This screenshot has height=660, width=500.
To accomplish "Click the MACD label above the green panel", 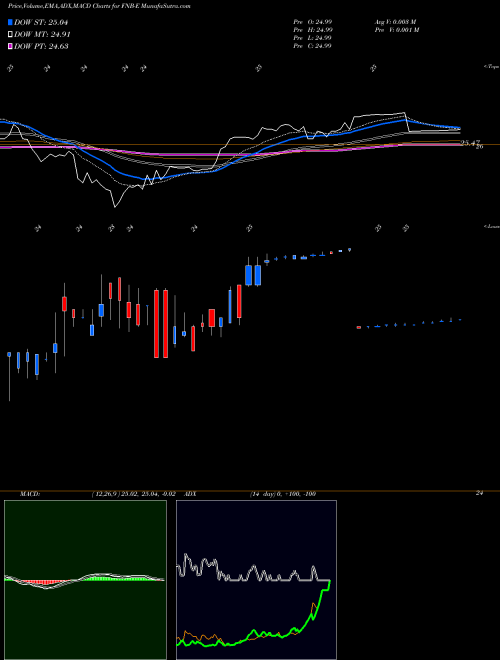I will point(29,494).
